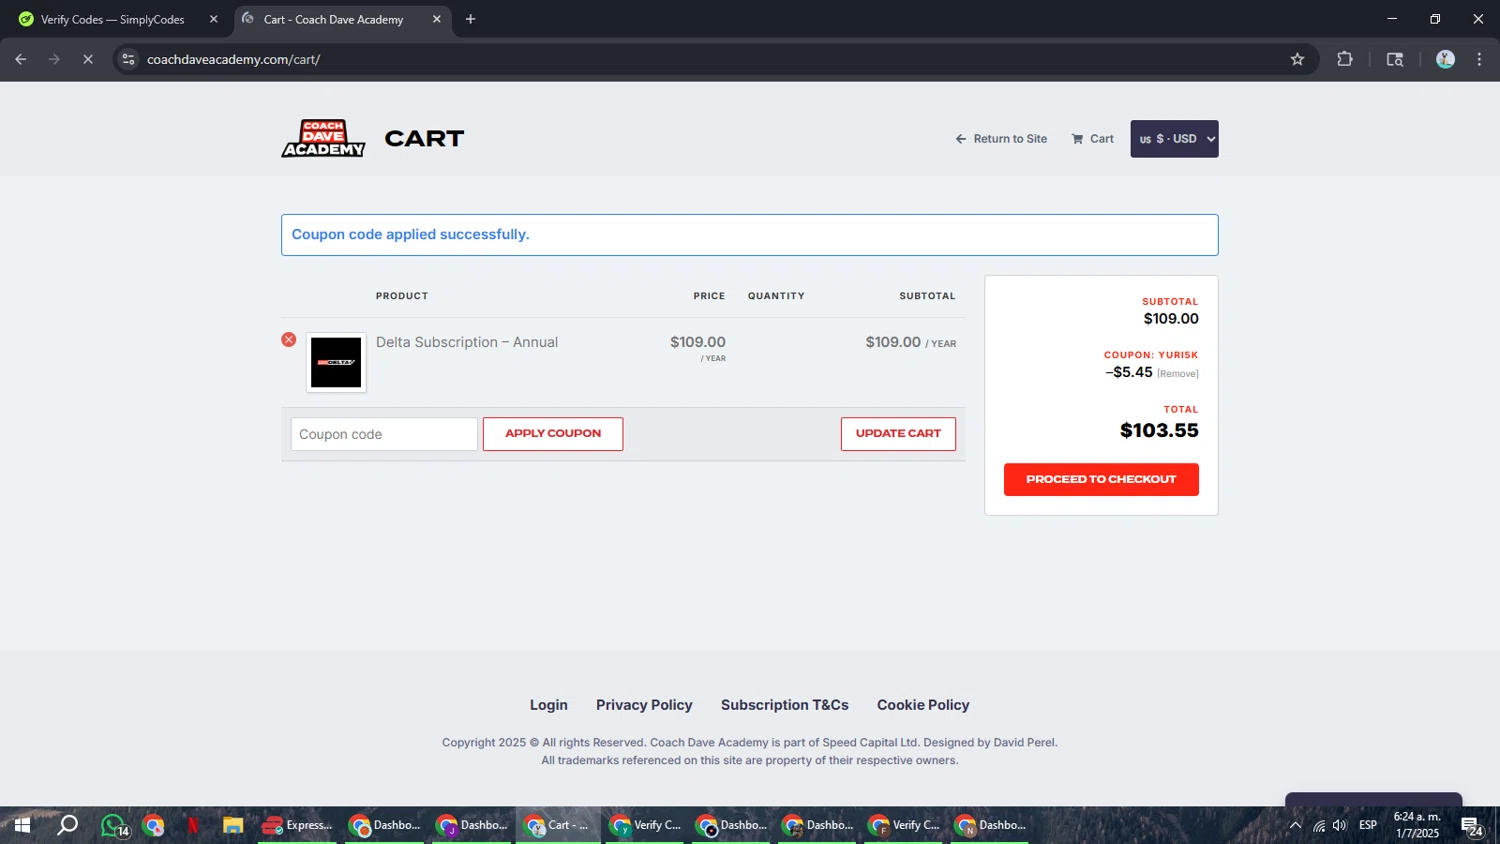
Task: Click the address bar URL
Action: tap(233, 59)
